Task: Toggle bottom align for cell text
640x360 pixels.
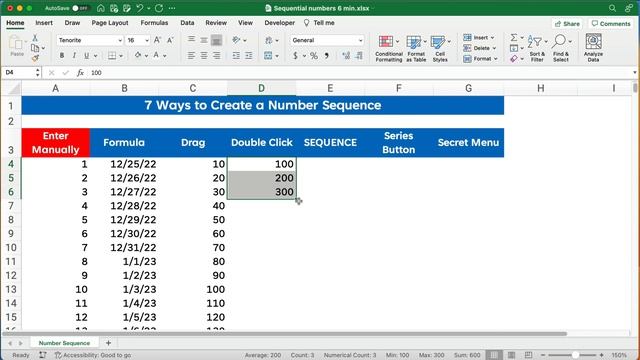Action: [216, 40]
